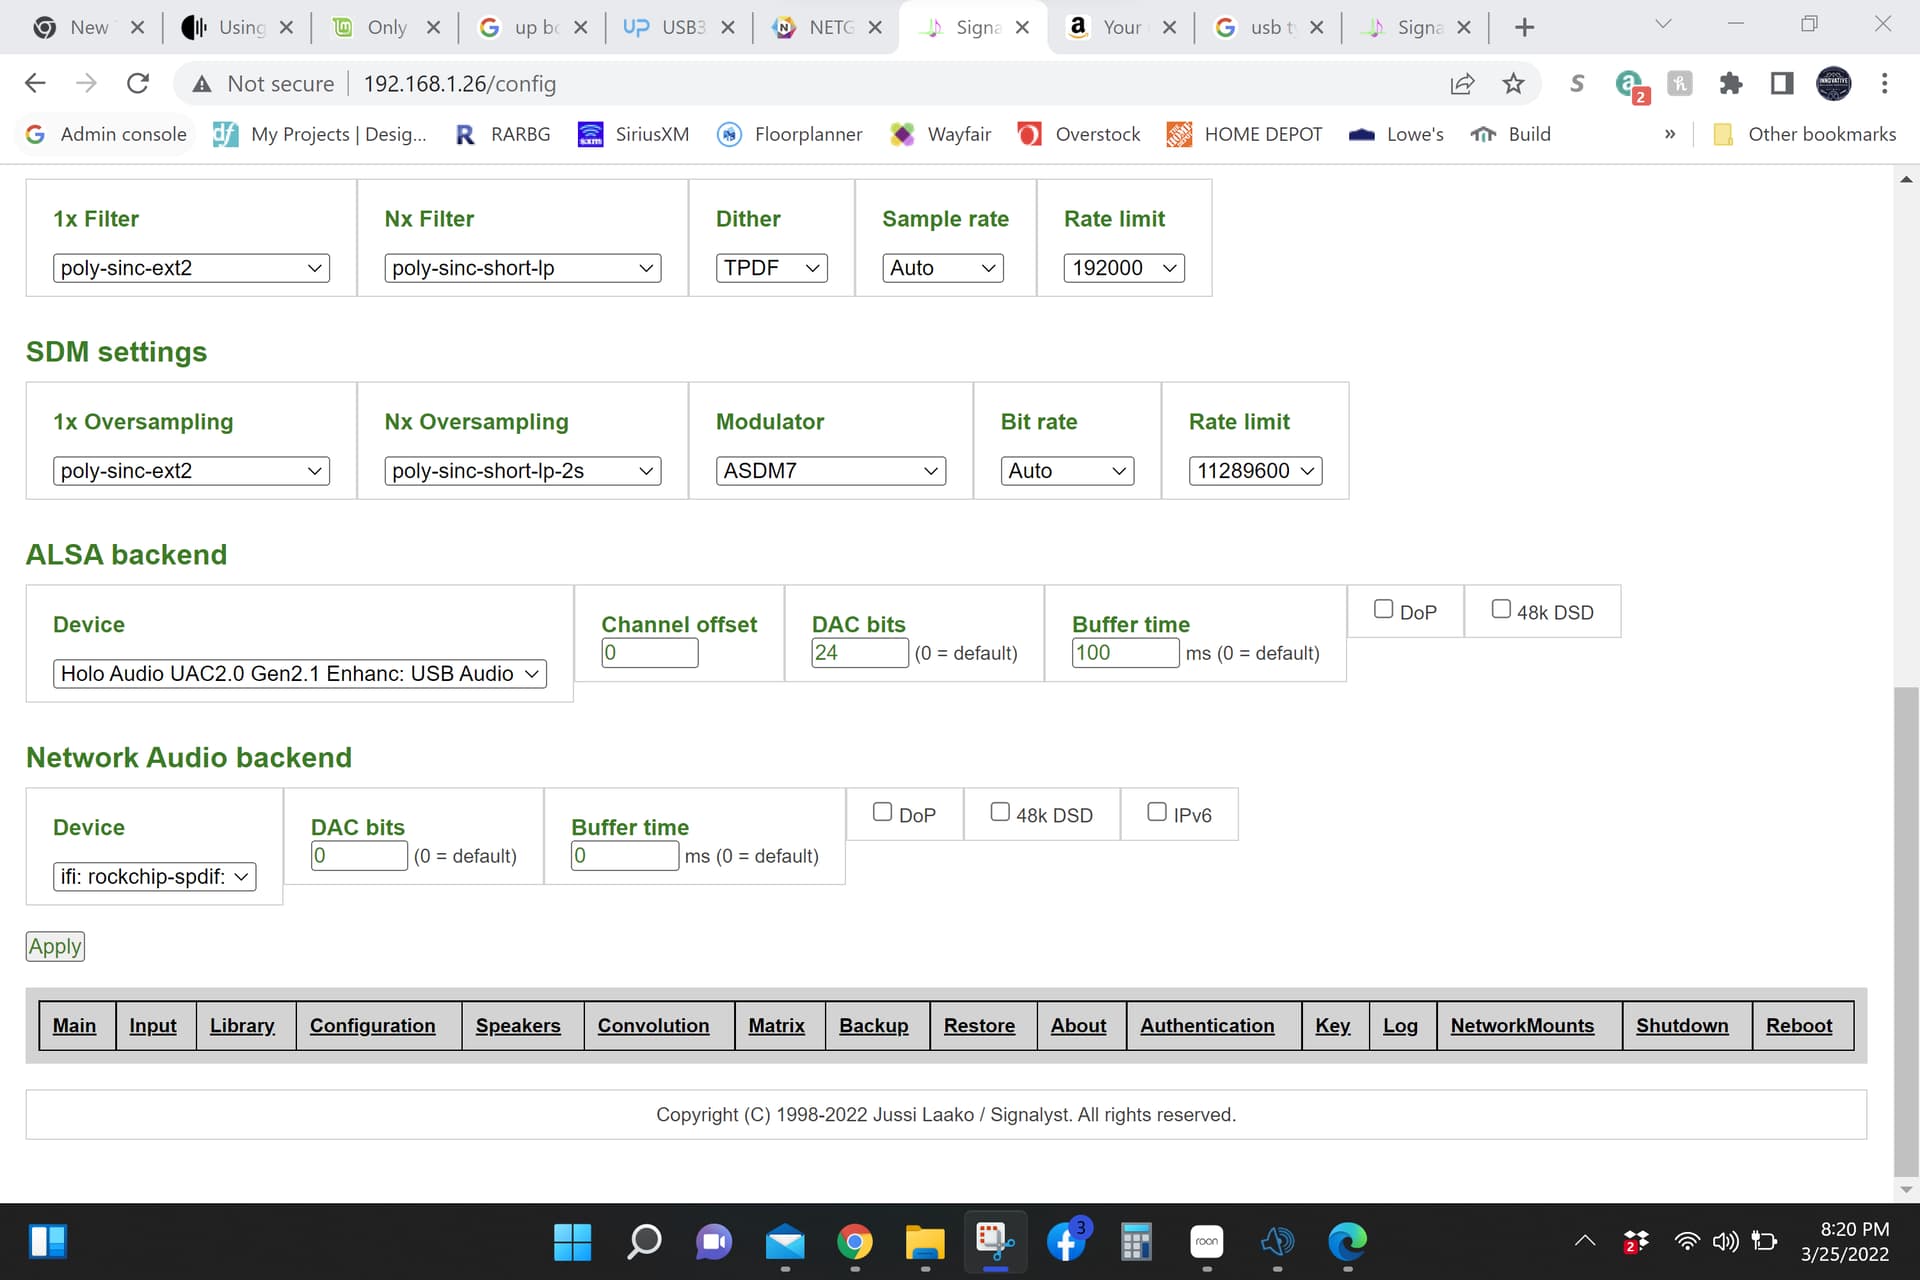Open the 192000 Rate limit dropdown

point(1124,268)
